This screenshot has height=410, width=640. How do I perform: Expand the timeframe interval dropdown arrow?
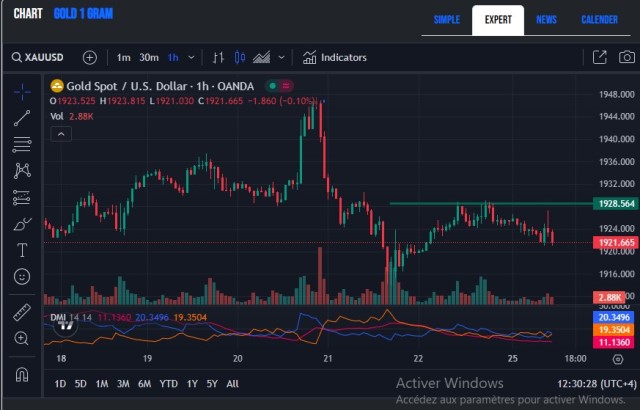pos(192,58)
